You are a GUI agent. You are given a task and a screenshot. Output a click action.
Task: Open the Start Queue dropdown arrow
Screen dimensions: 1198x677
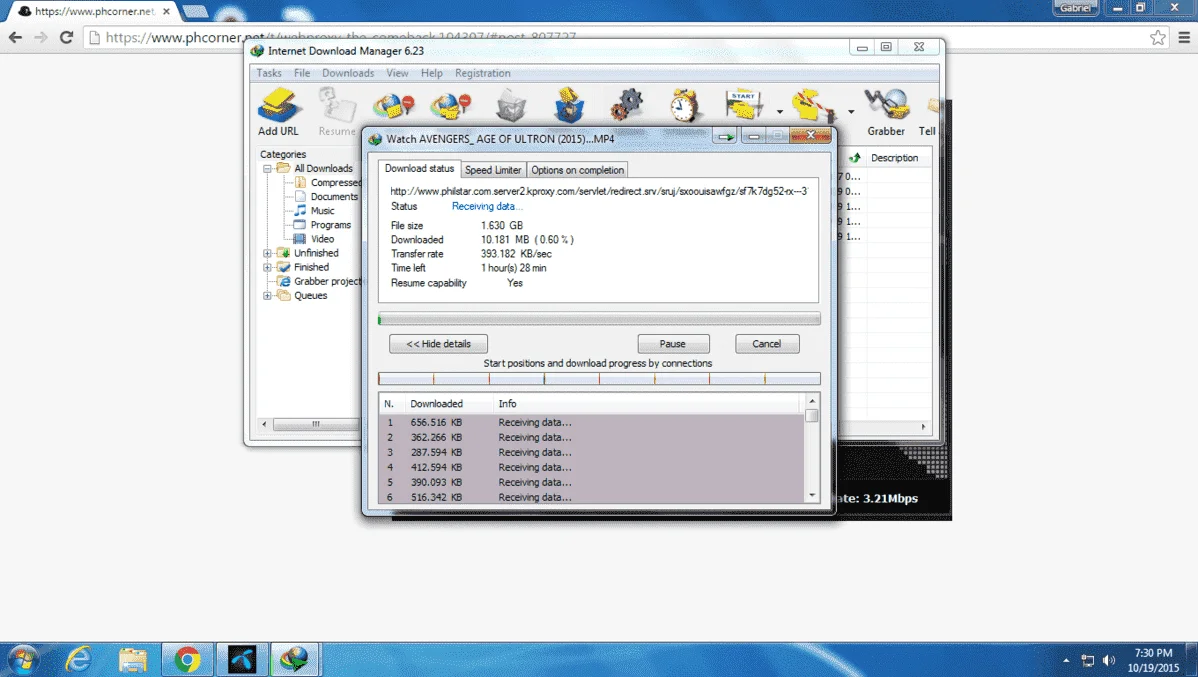(779, 112)
